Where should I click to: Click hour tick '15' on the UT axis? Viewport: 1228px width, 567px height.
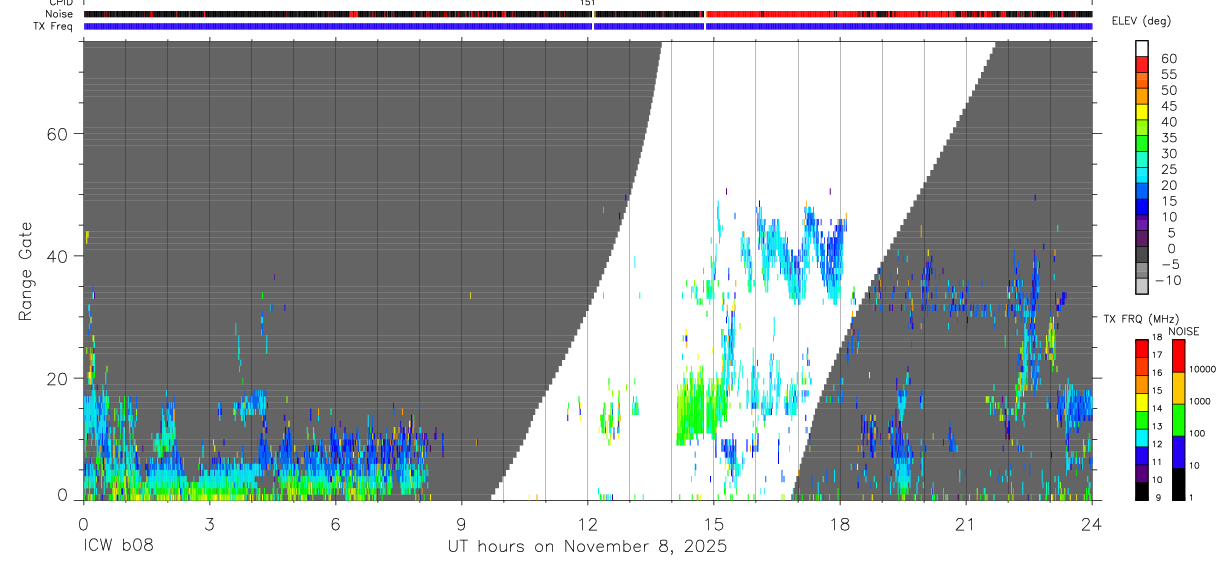click(713, 523)
